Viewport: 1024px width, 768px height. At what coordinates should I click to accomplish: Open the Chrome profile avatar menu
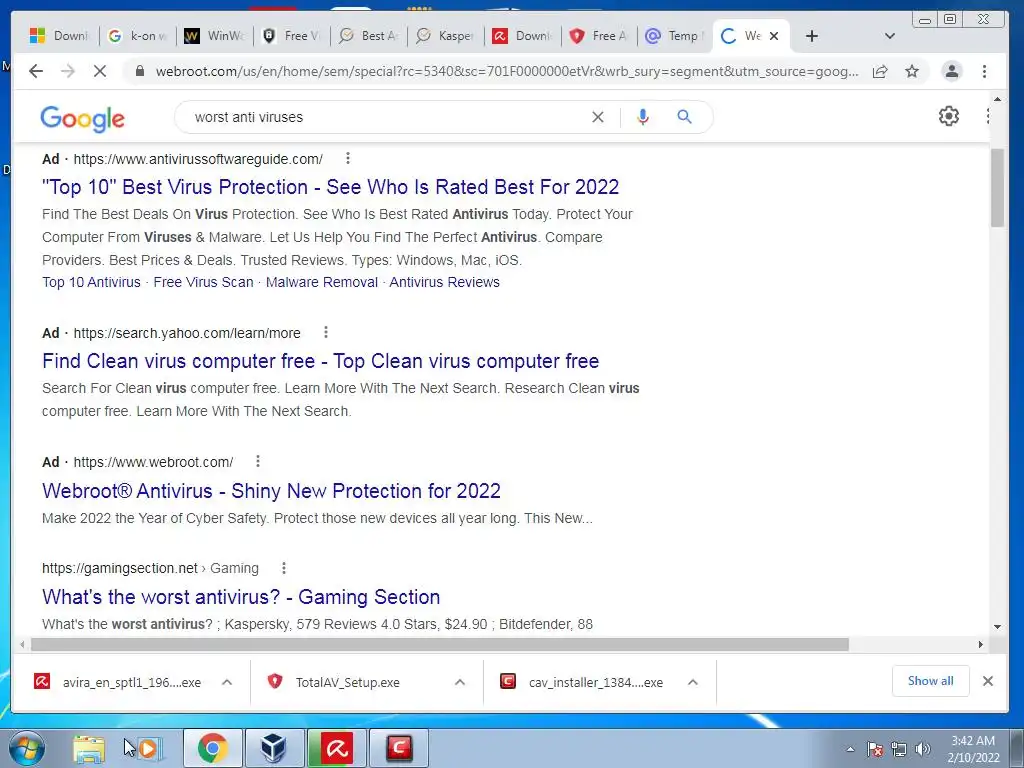(952, 71)
